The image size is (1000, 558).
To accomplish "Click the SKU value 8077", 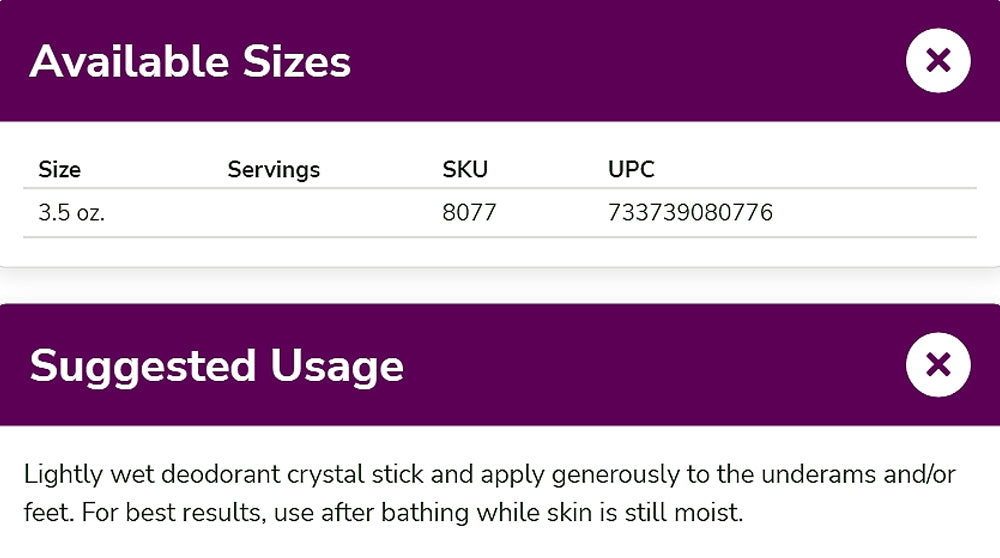I will point(469,213).
